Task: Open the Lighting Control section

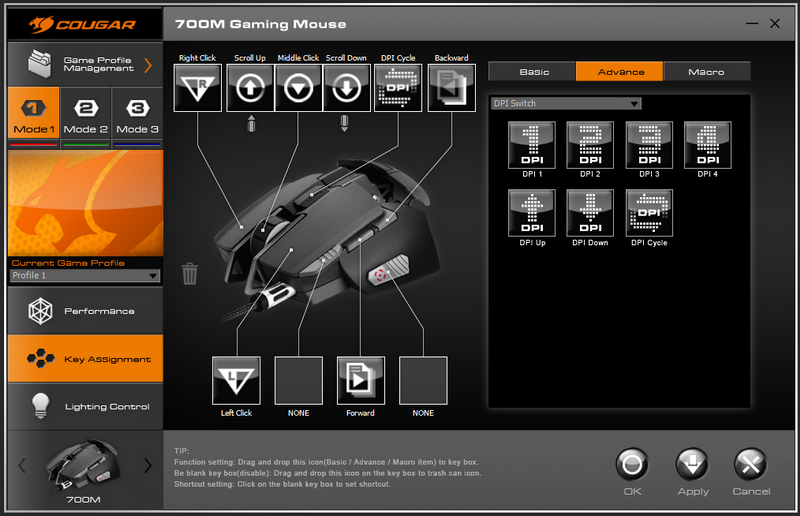Action: (86, 406)
